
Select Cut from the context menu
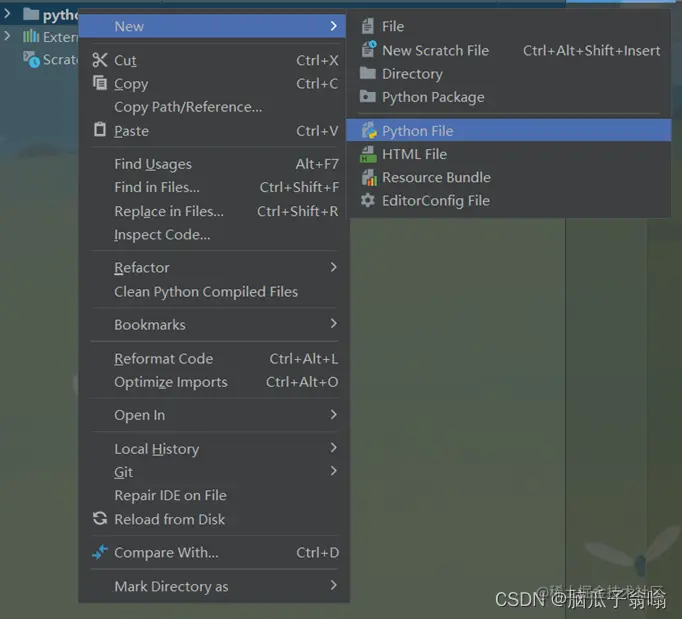(x=214, y=60)
